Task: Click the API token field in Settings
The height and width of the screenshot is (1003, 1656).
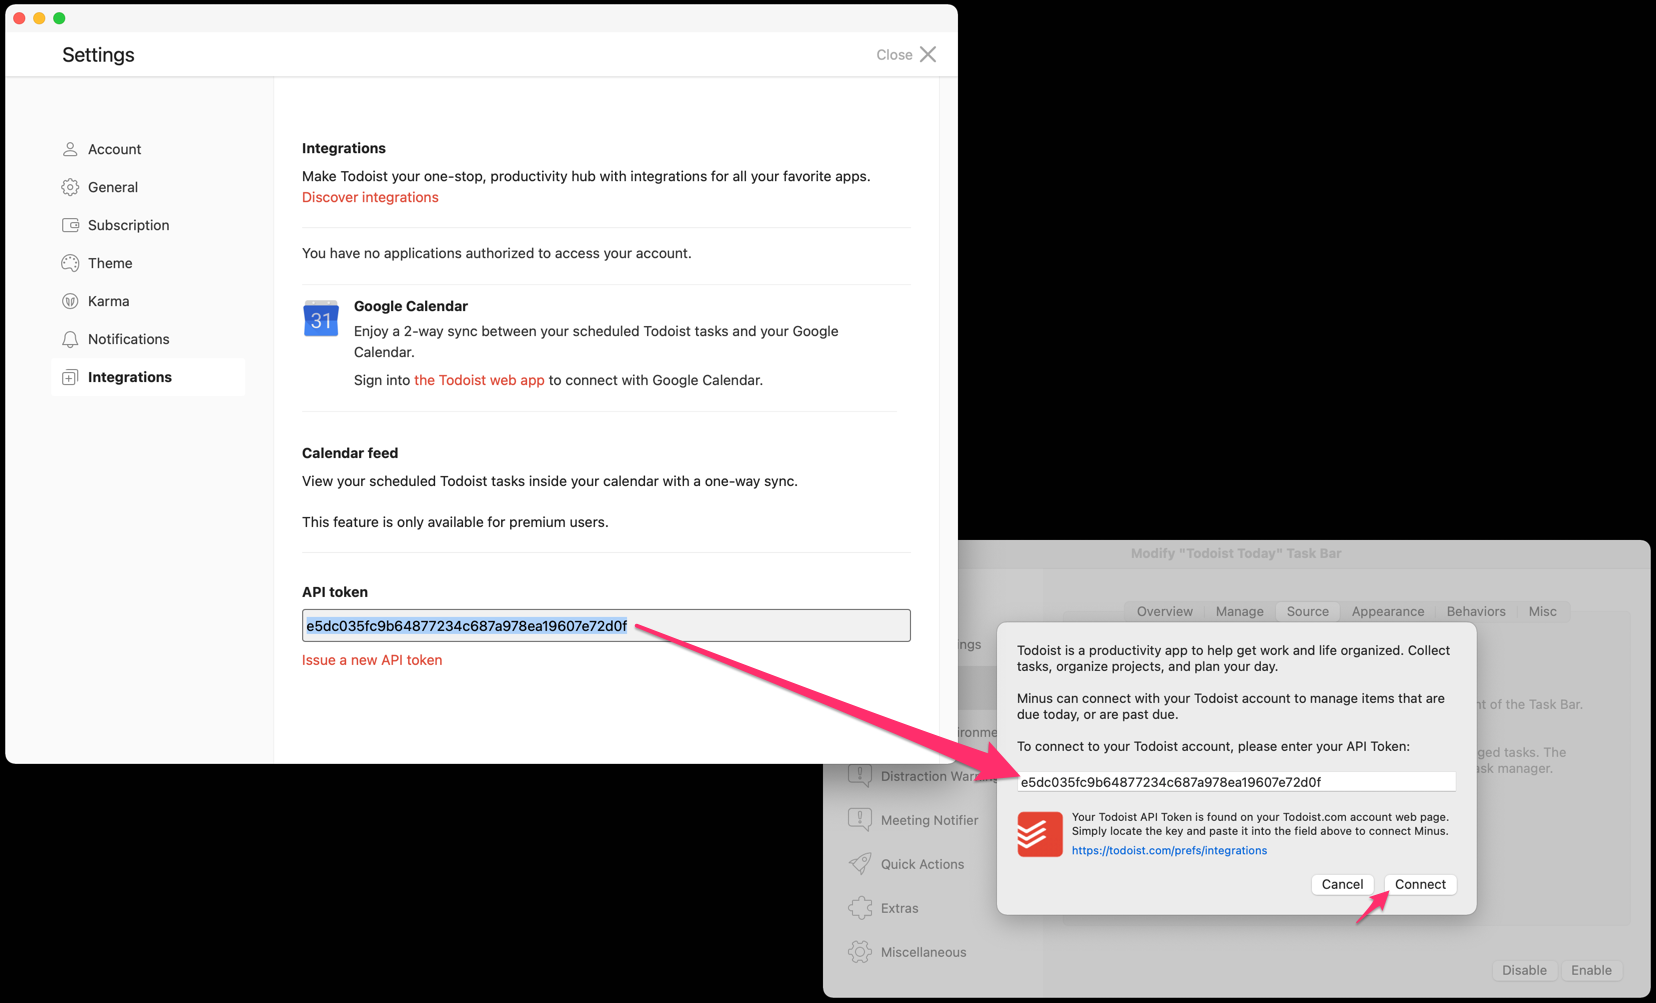Action: pos(606,626)
